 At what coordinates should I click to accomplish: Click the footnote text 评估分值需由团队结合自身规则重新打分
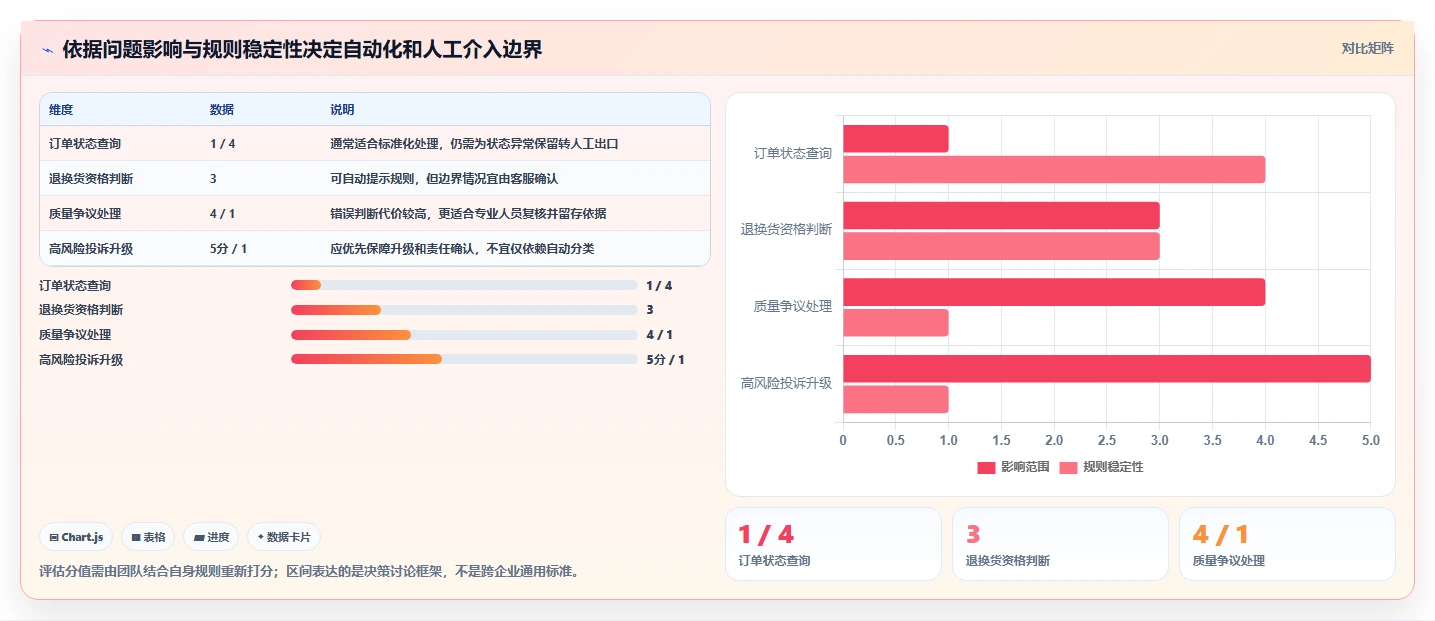tap(158, 572)
